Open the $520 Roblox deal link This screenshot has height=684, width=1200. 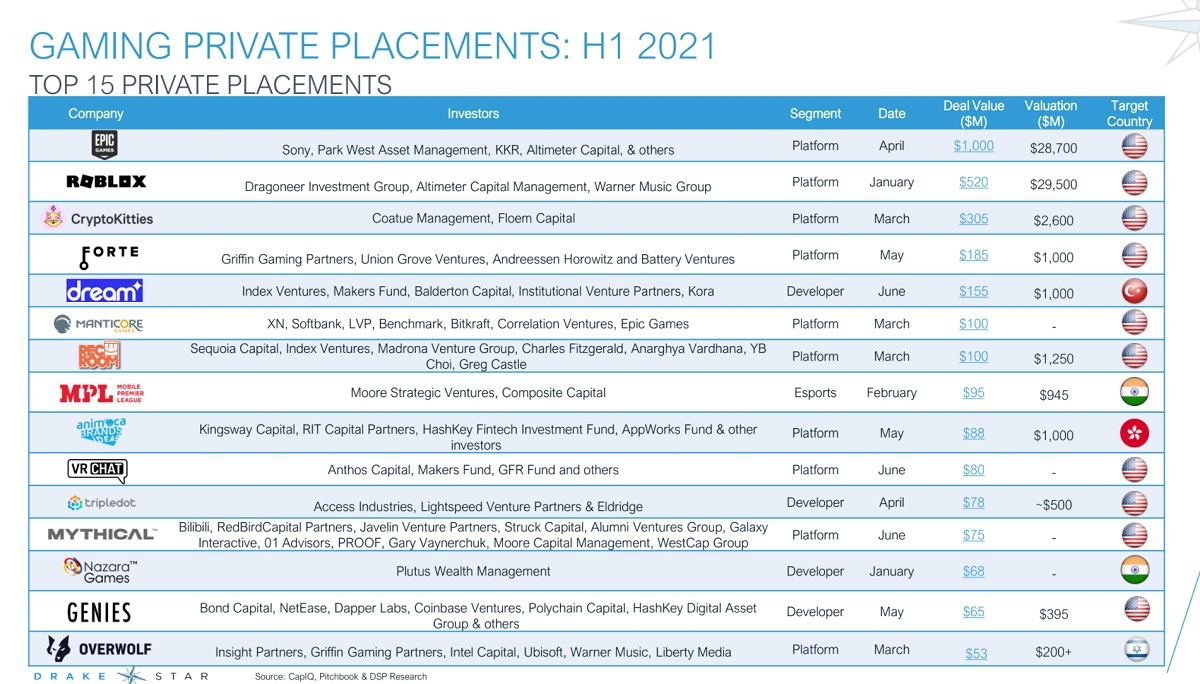(x=973, y=182)
